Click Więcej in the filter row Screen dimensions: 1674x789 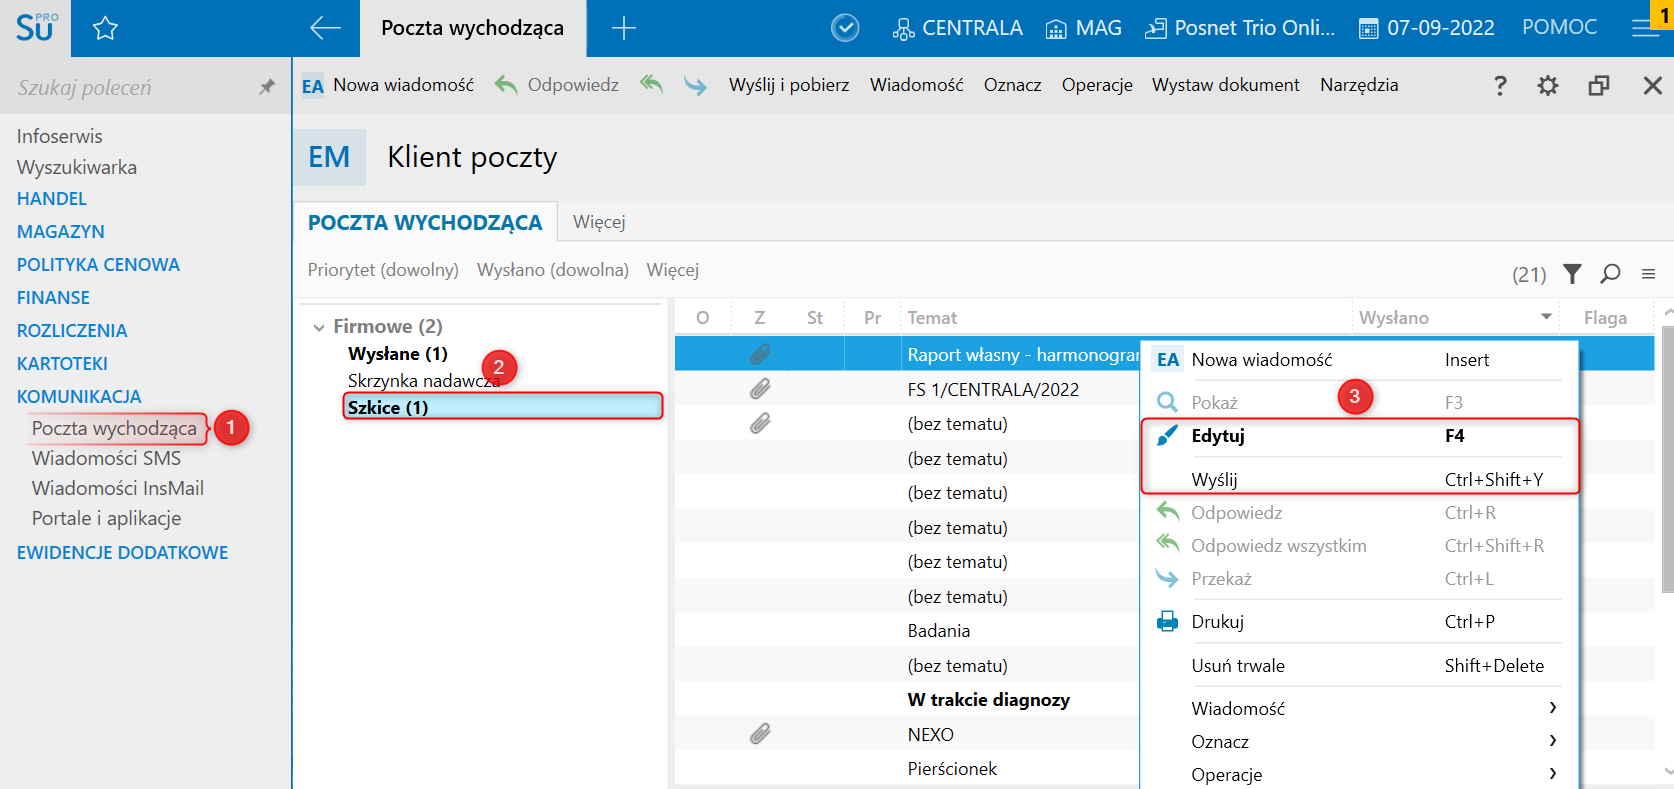673,270
